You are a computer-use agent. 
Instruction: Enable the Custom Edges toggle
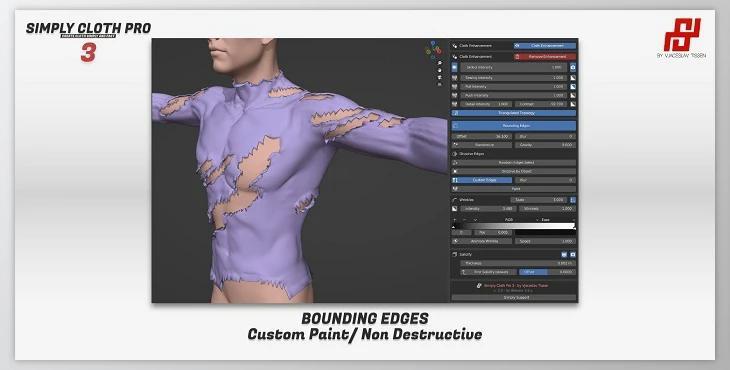(481, 180)
